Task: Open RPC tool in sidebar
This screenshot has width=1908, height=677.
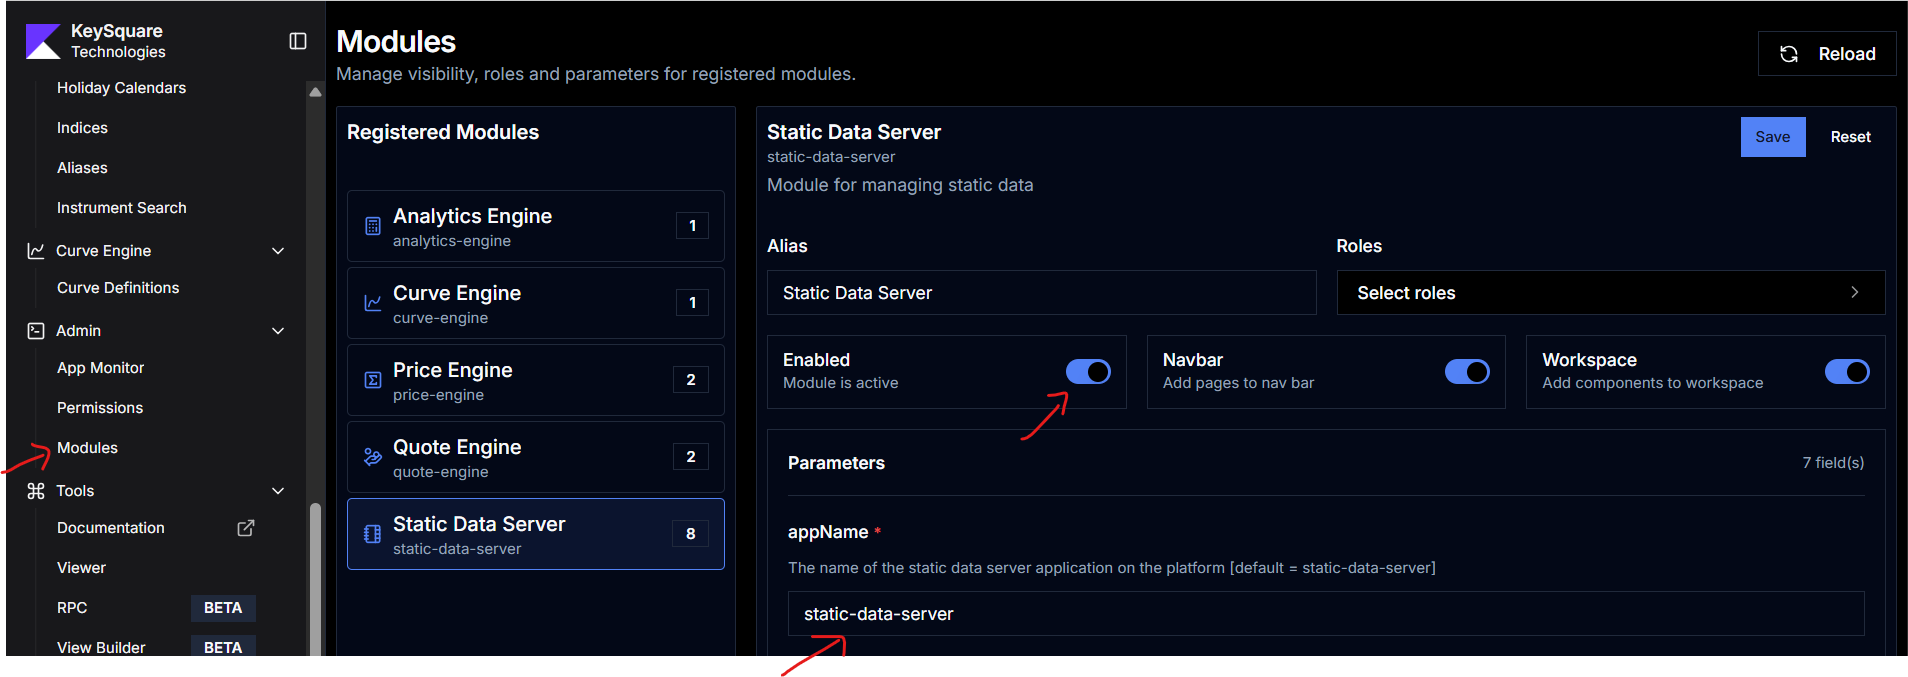Action: [72, 608]
